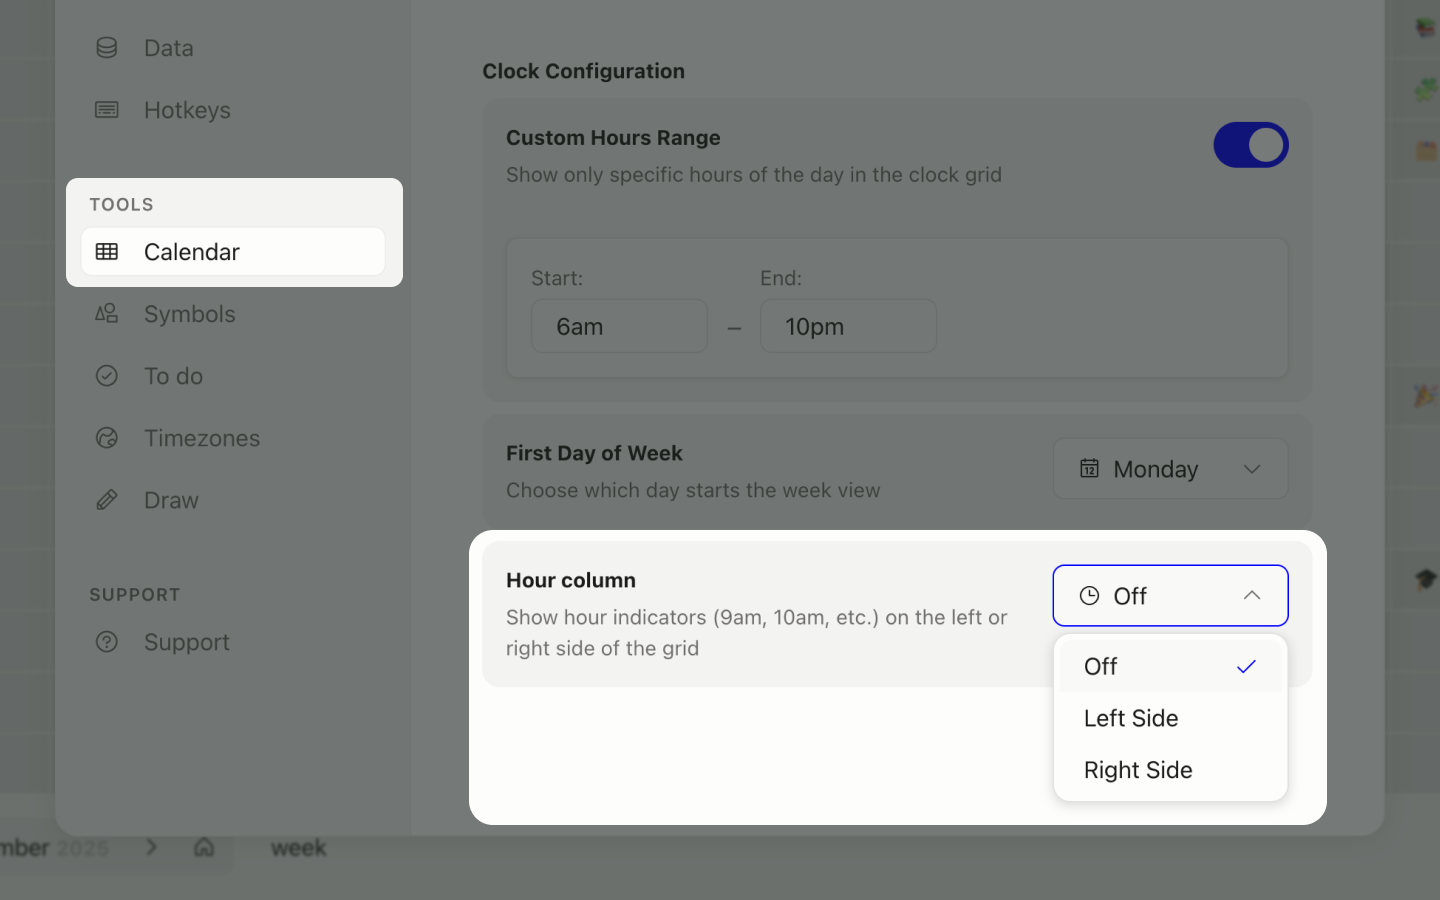Select the Draw pencil icon
Screen dimensions: 1440x900
106,500
